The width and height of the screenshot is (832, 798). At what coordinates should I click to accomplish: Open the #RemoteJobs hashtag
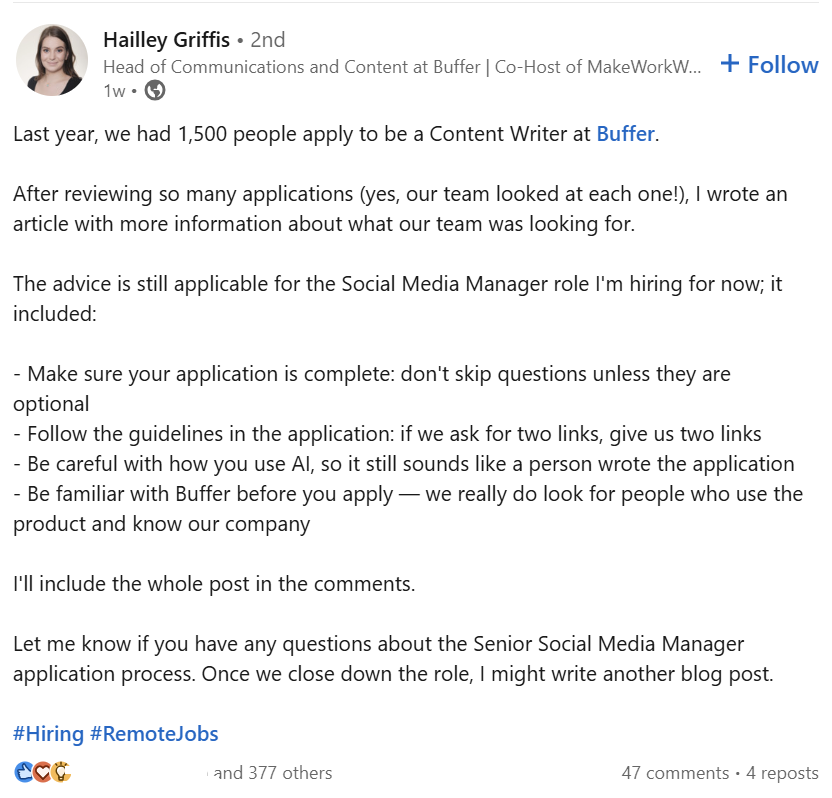[154, 734]
